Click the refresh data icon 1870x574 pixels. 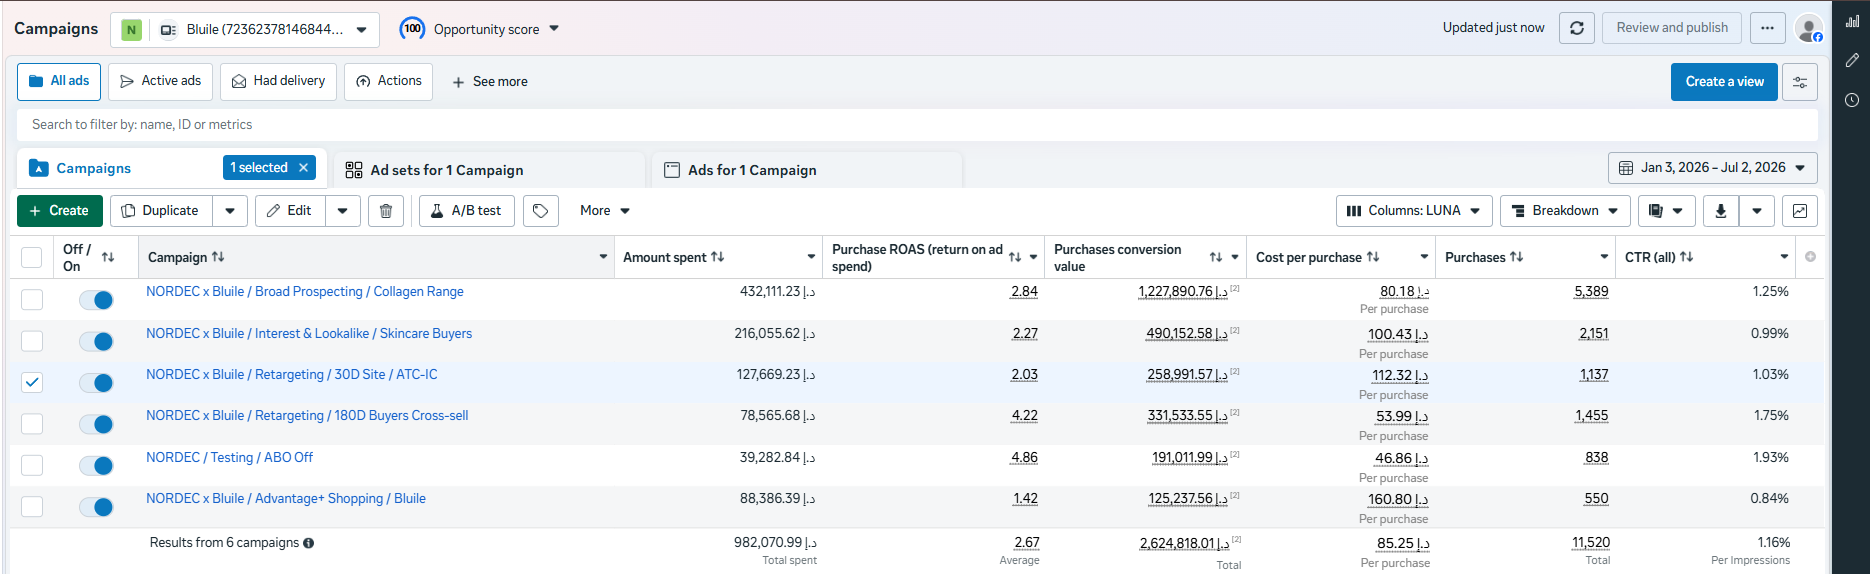pos(1577,28)
